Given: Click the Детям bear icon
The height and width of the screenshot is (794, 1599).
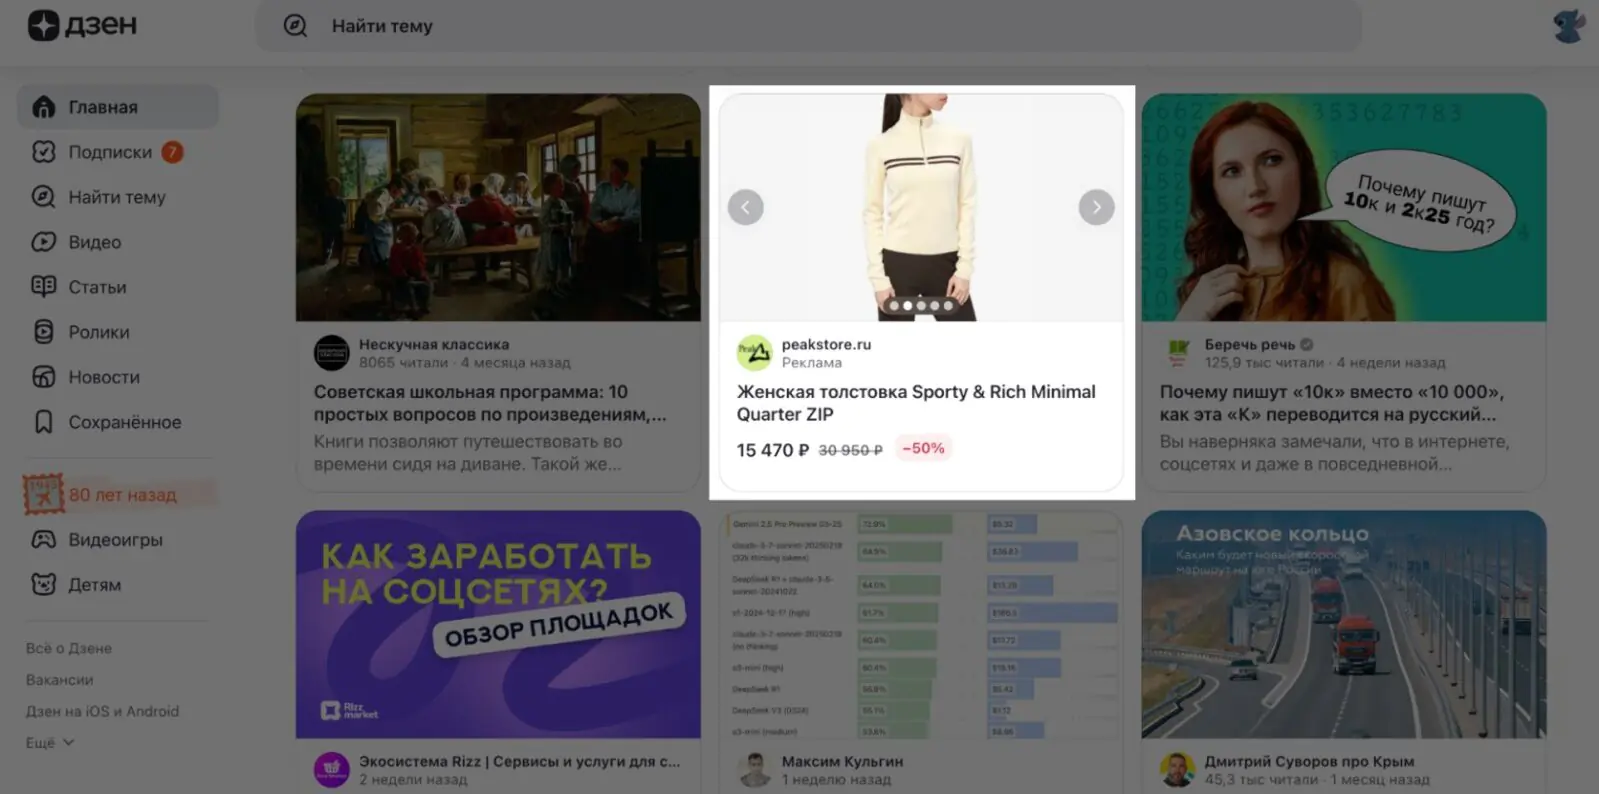Looking at the screenshot, I should (x=43, y=585).
